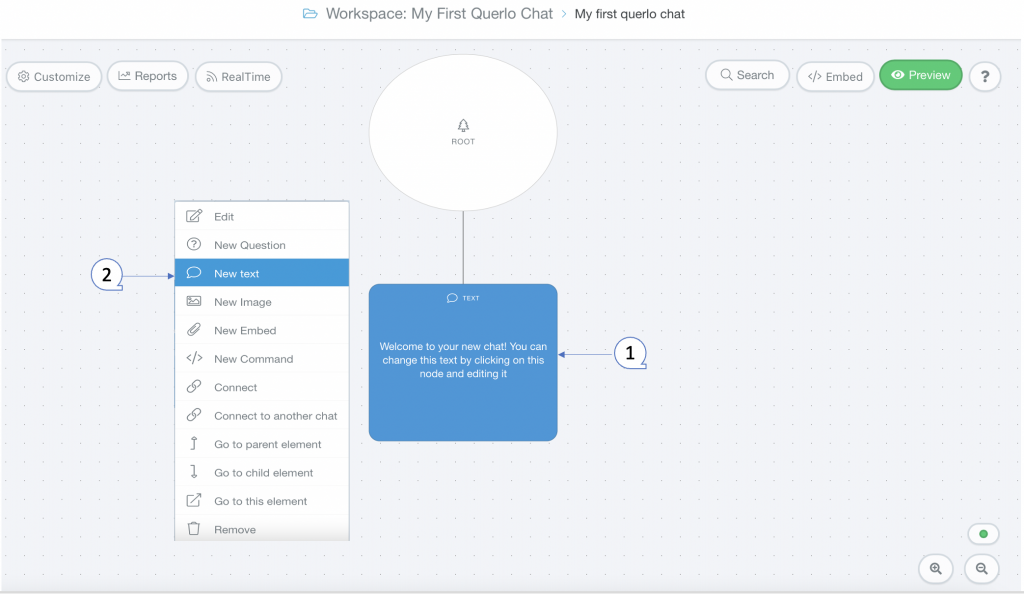The height and width of the screenshot is (594, 1024).
Task: Click the Search button
Action: 747,75
